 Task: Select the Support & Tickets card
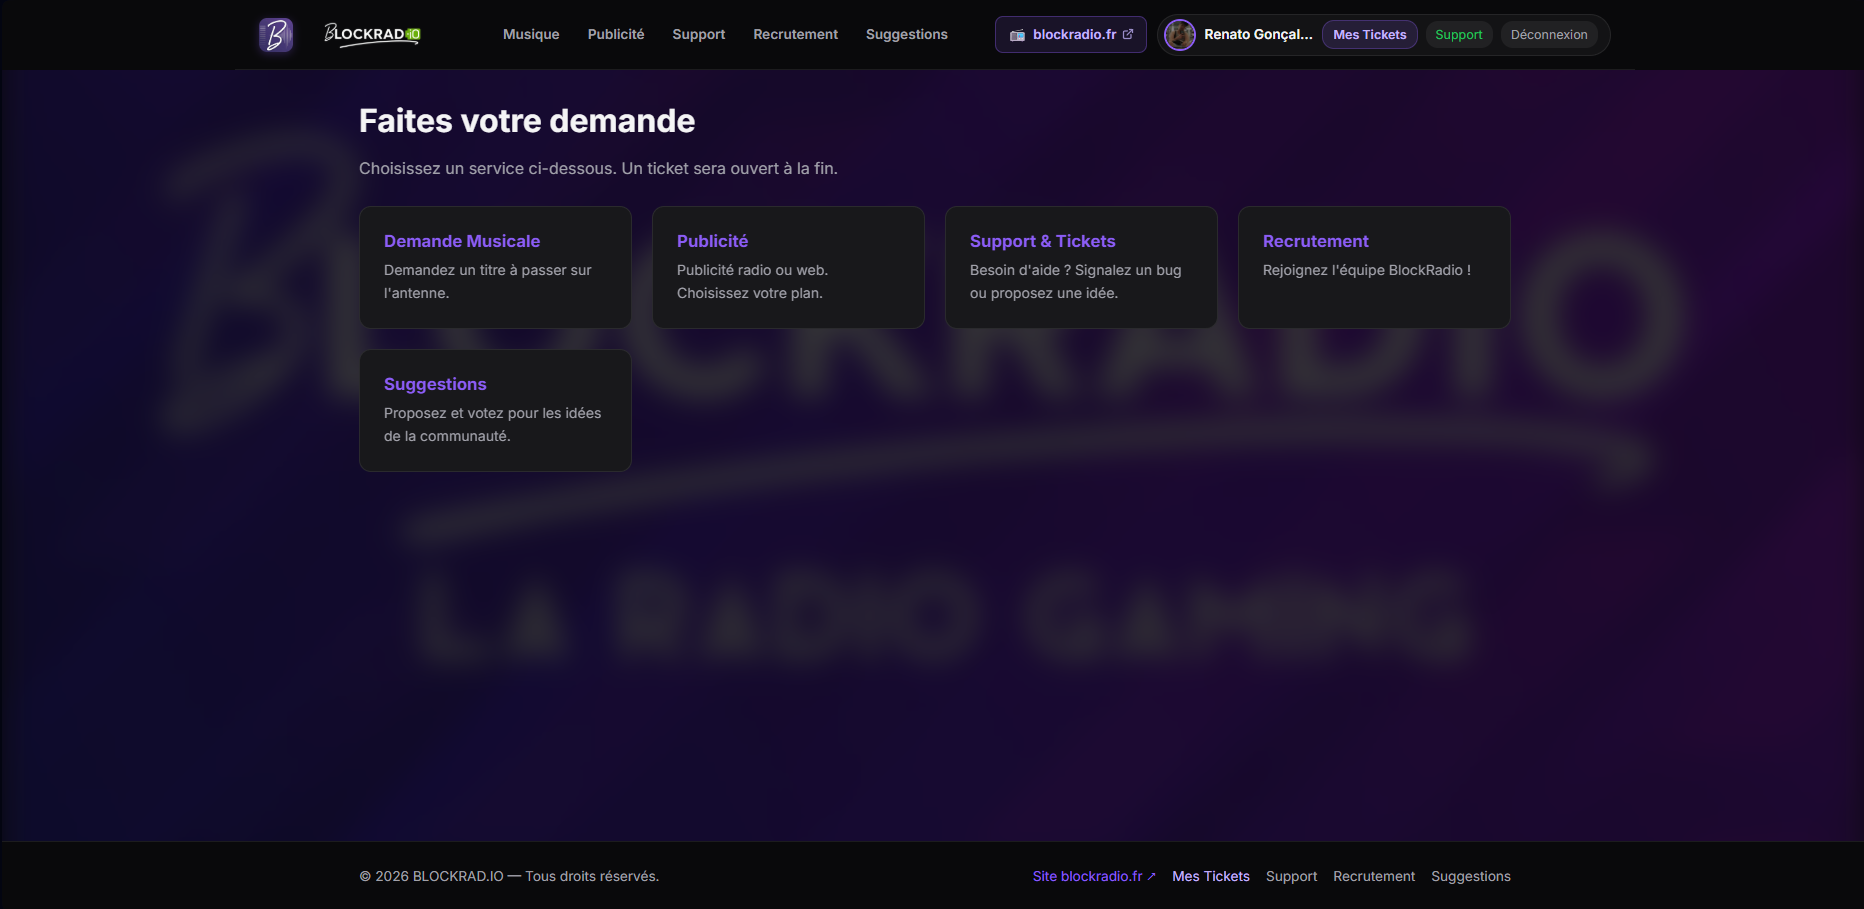(x=1081, y=267)
